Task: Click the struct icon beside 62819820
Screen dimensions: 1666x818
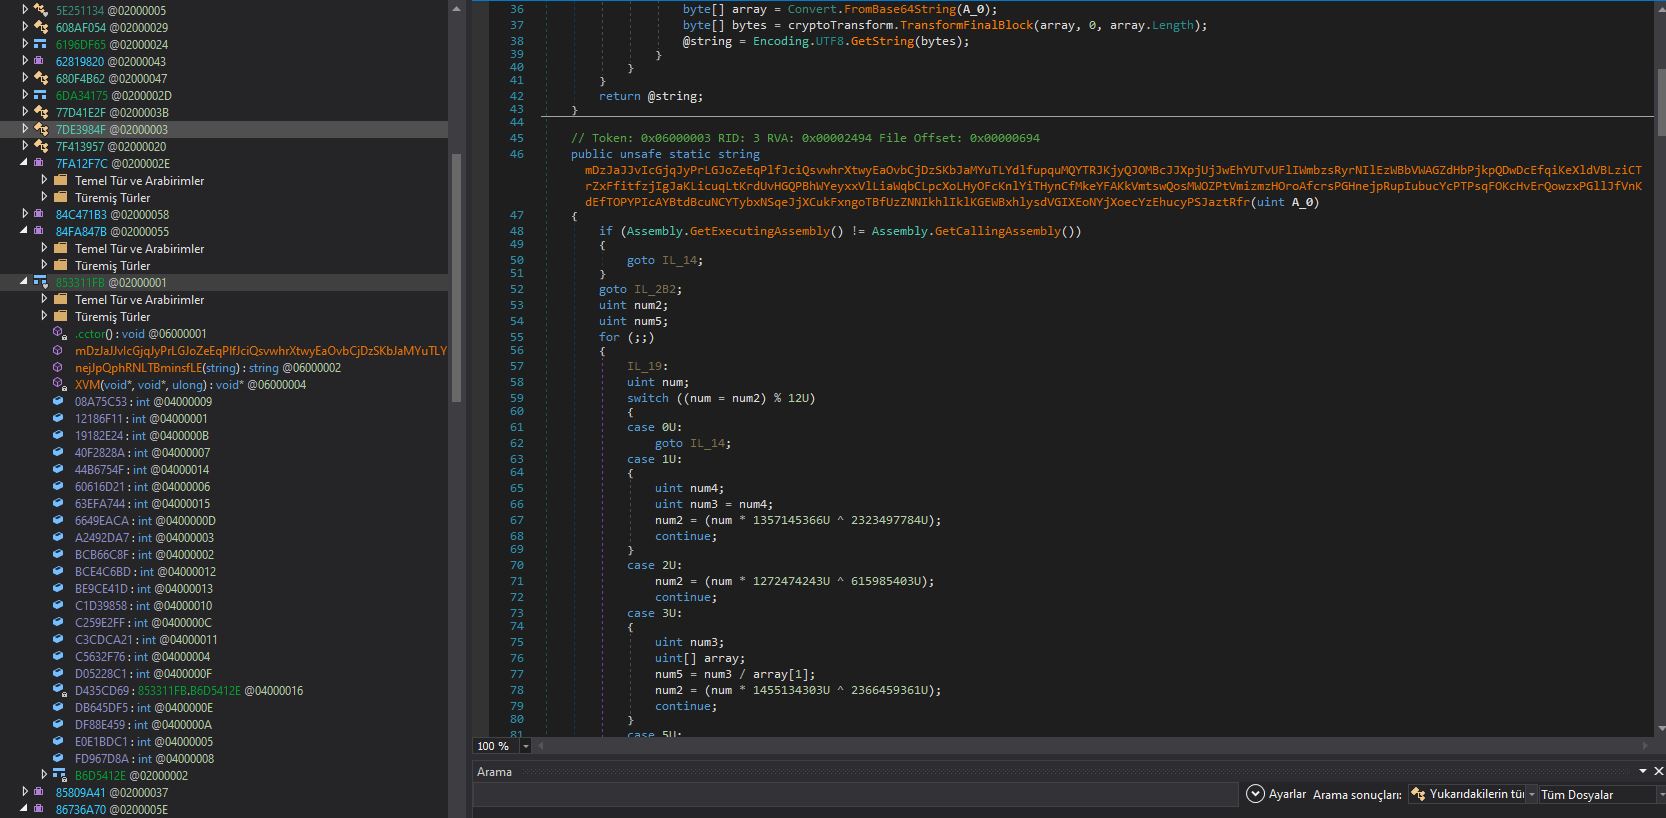Action: point(41,61)
